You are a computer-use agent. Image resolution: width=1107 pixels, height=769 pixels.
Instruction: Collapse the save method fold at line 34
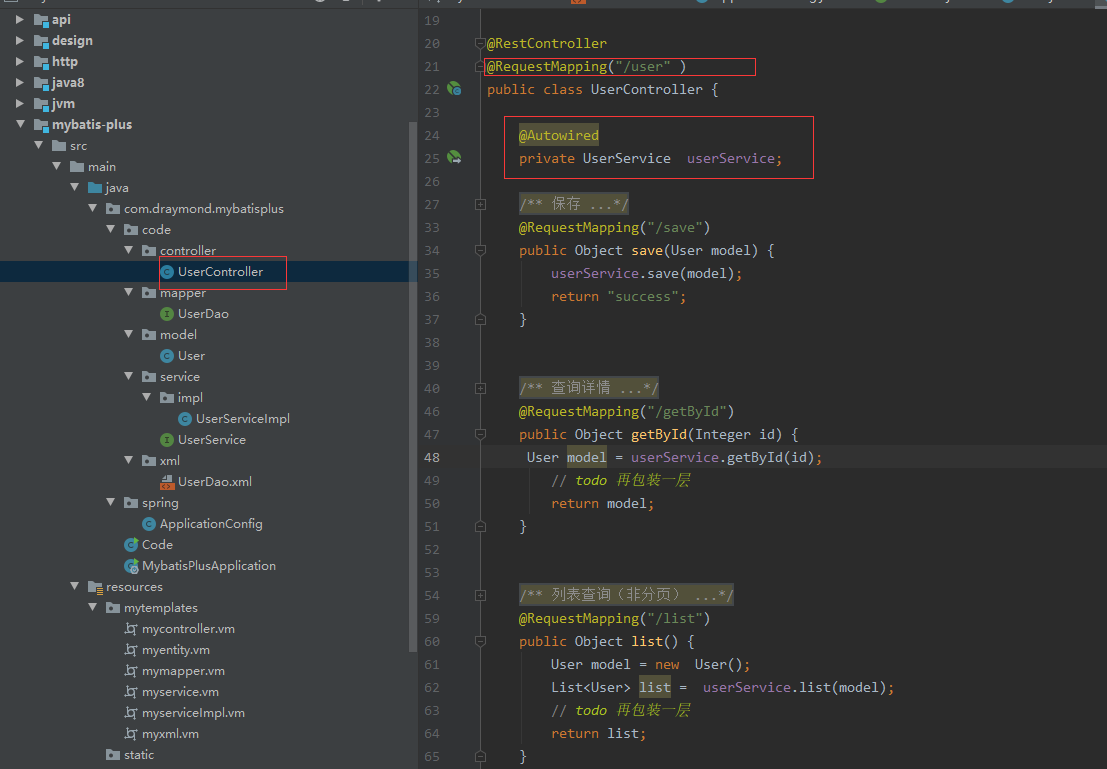[480, 250]
